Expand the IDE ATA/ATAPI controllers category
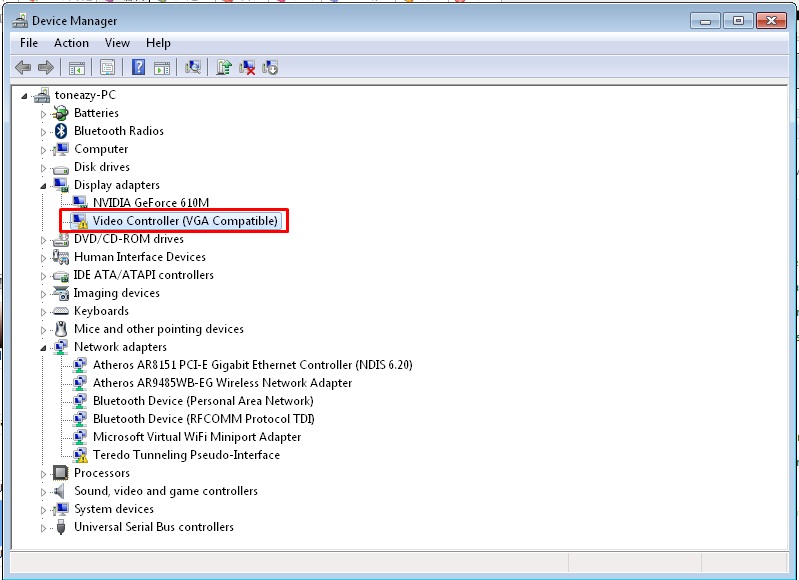Image resolution: width=799 pixels, height=580 pixels. (x=43, y=276)
